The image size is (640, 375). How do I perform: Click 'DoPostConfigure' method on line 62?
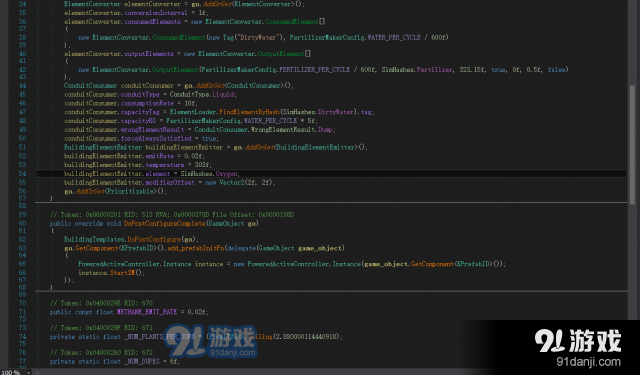[154, 239]
